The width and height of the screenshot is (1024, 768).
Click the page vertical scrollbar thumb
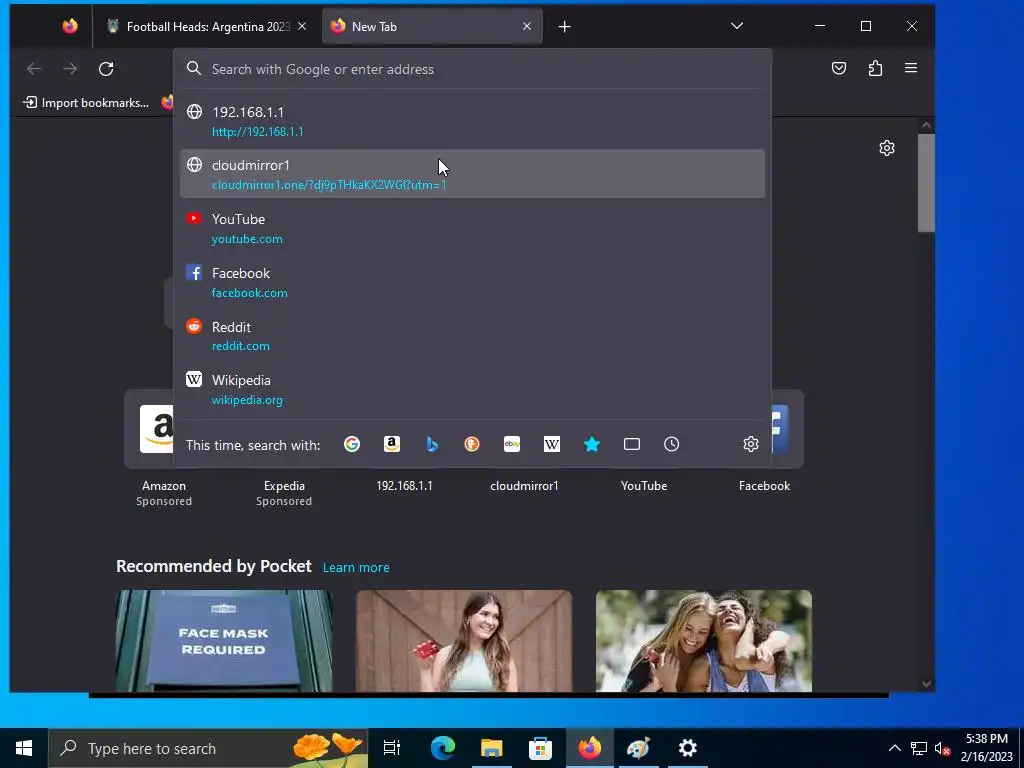click(926, 182)
